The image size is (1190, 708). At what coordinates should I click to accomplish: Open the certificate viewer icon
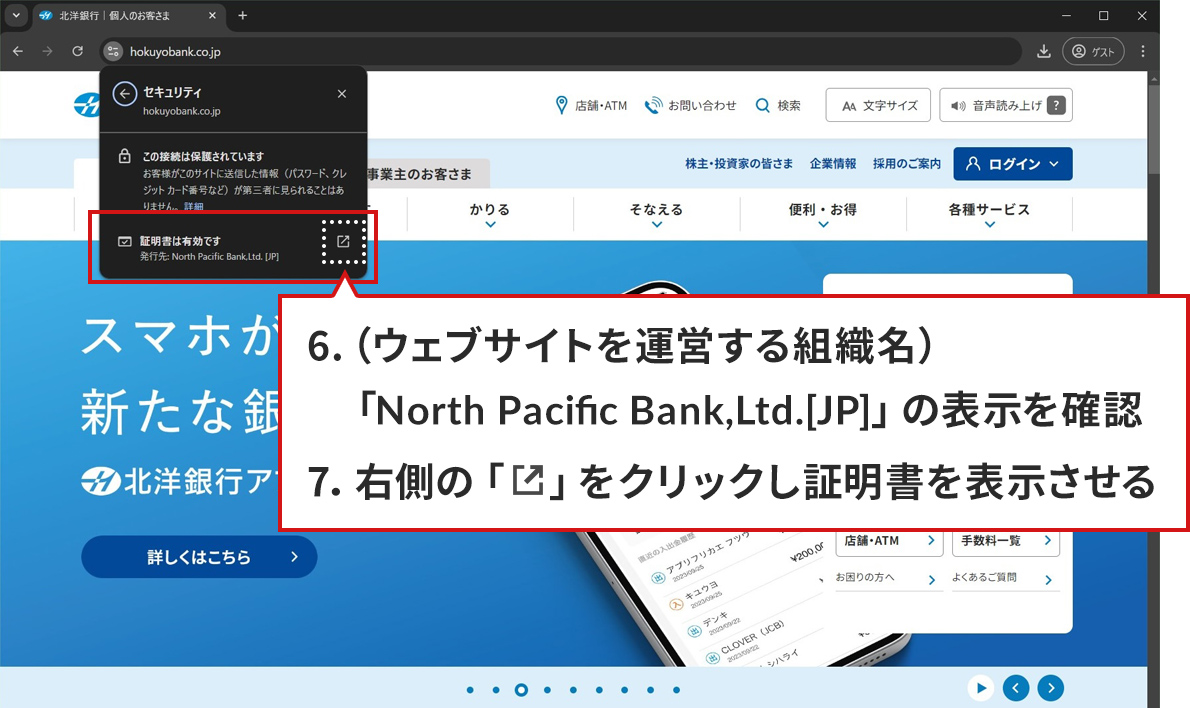click(x=343, y=241)
